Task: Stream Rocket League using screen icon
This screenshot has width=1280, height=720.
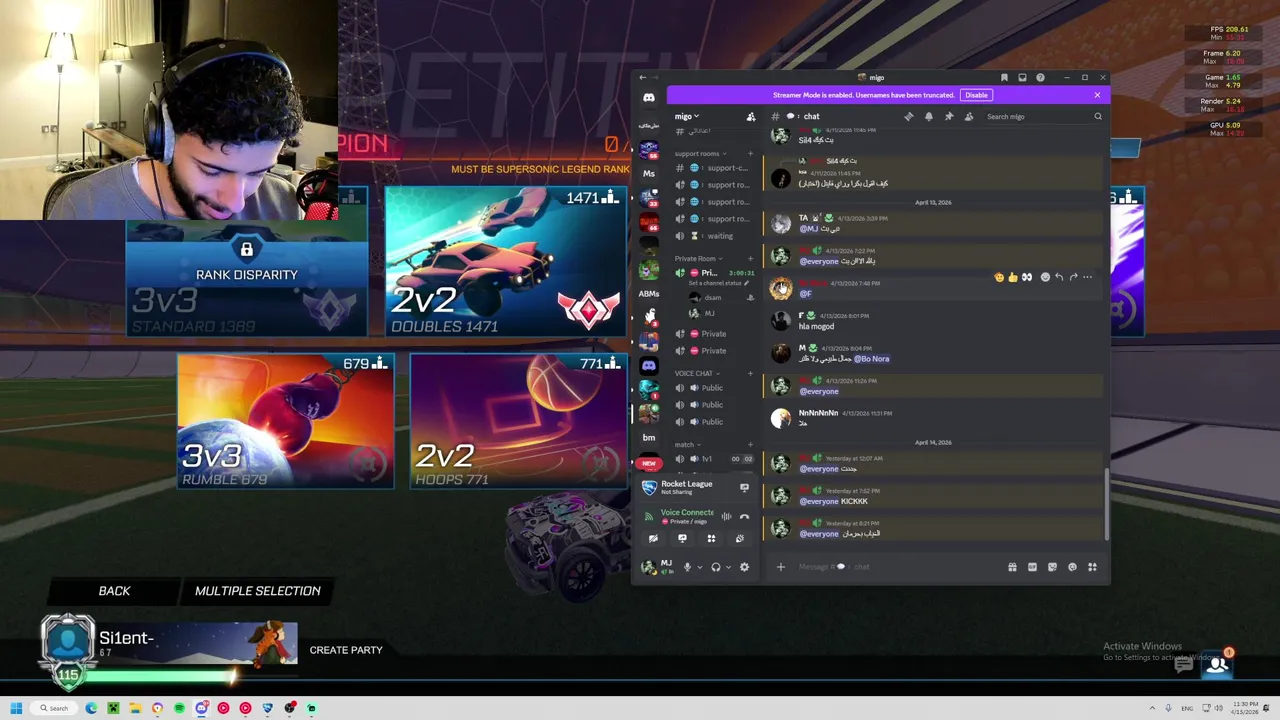Action: pyautogui.click(x=744, y=488)
